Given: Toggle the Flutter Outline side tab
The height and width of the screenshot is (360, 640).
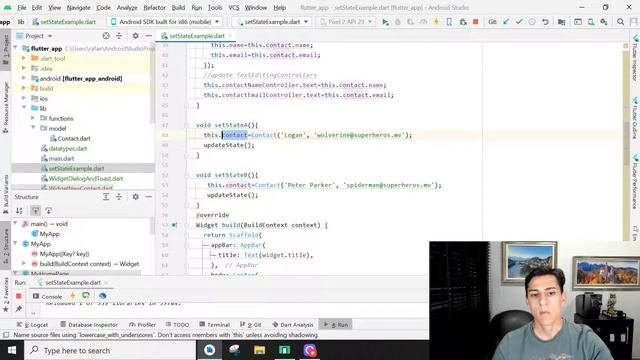Looking at the screenshot, I should pyautogui.click(x=635, y=118).
